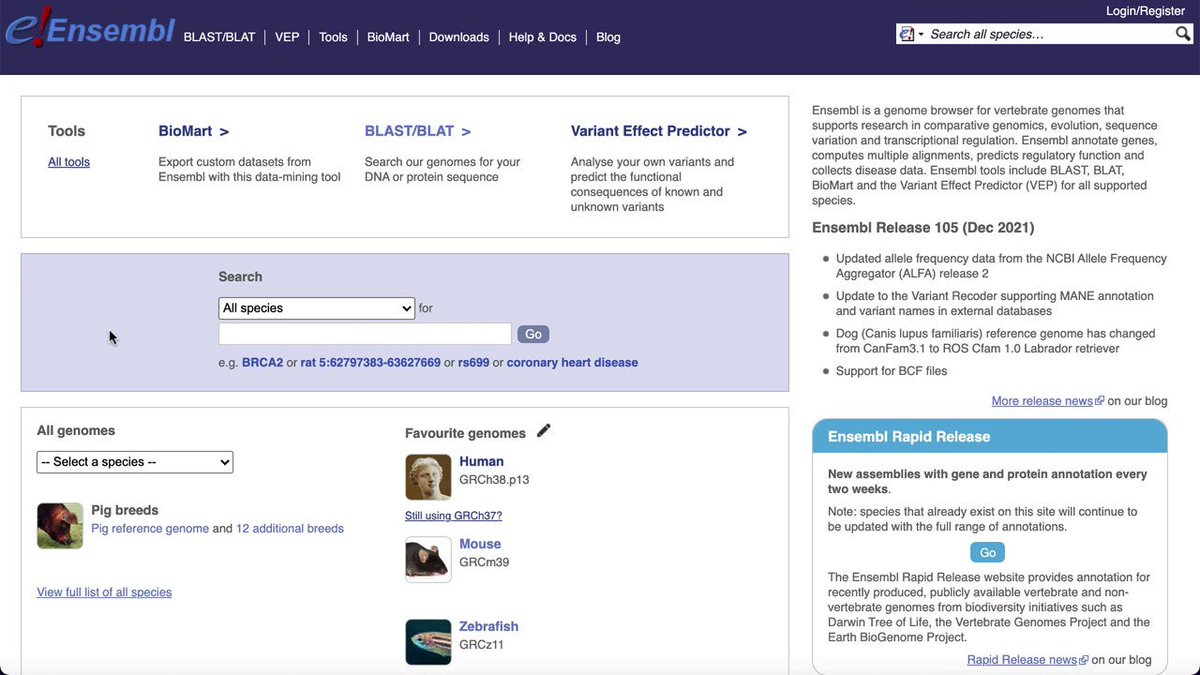The height and width of the screenshot is (675, 1200).
Task: Go to Downloads in the top menu
Action: [459, 37]
